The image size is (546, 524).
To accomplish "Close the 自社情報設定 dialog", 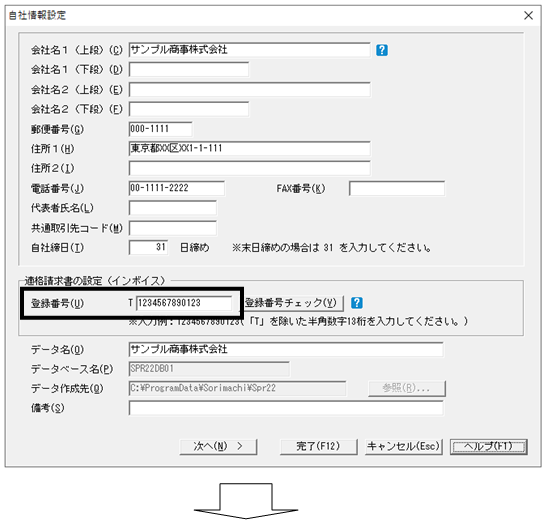I will [528, 15].
